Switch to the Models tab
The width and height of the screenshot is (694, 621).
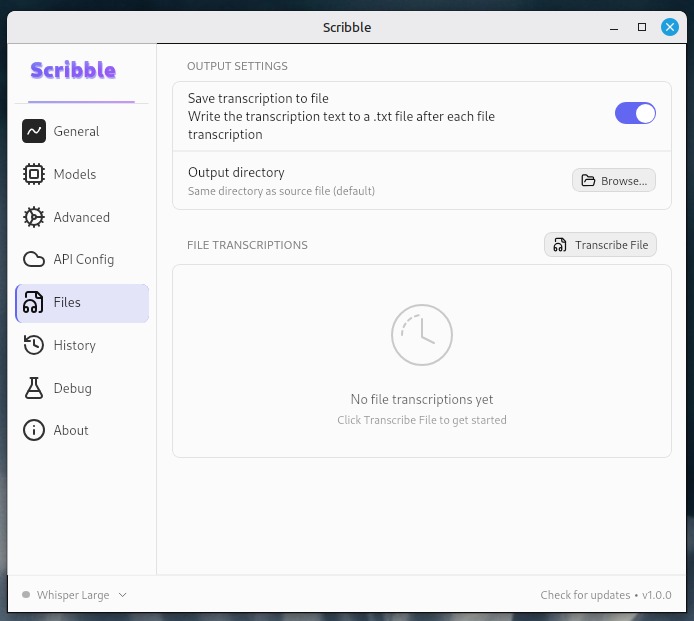pyautogui.click(x=82, y=174)
